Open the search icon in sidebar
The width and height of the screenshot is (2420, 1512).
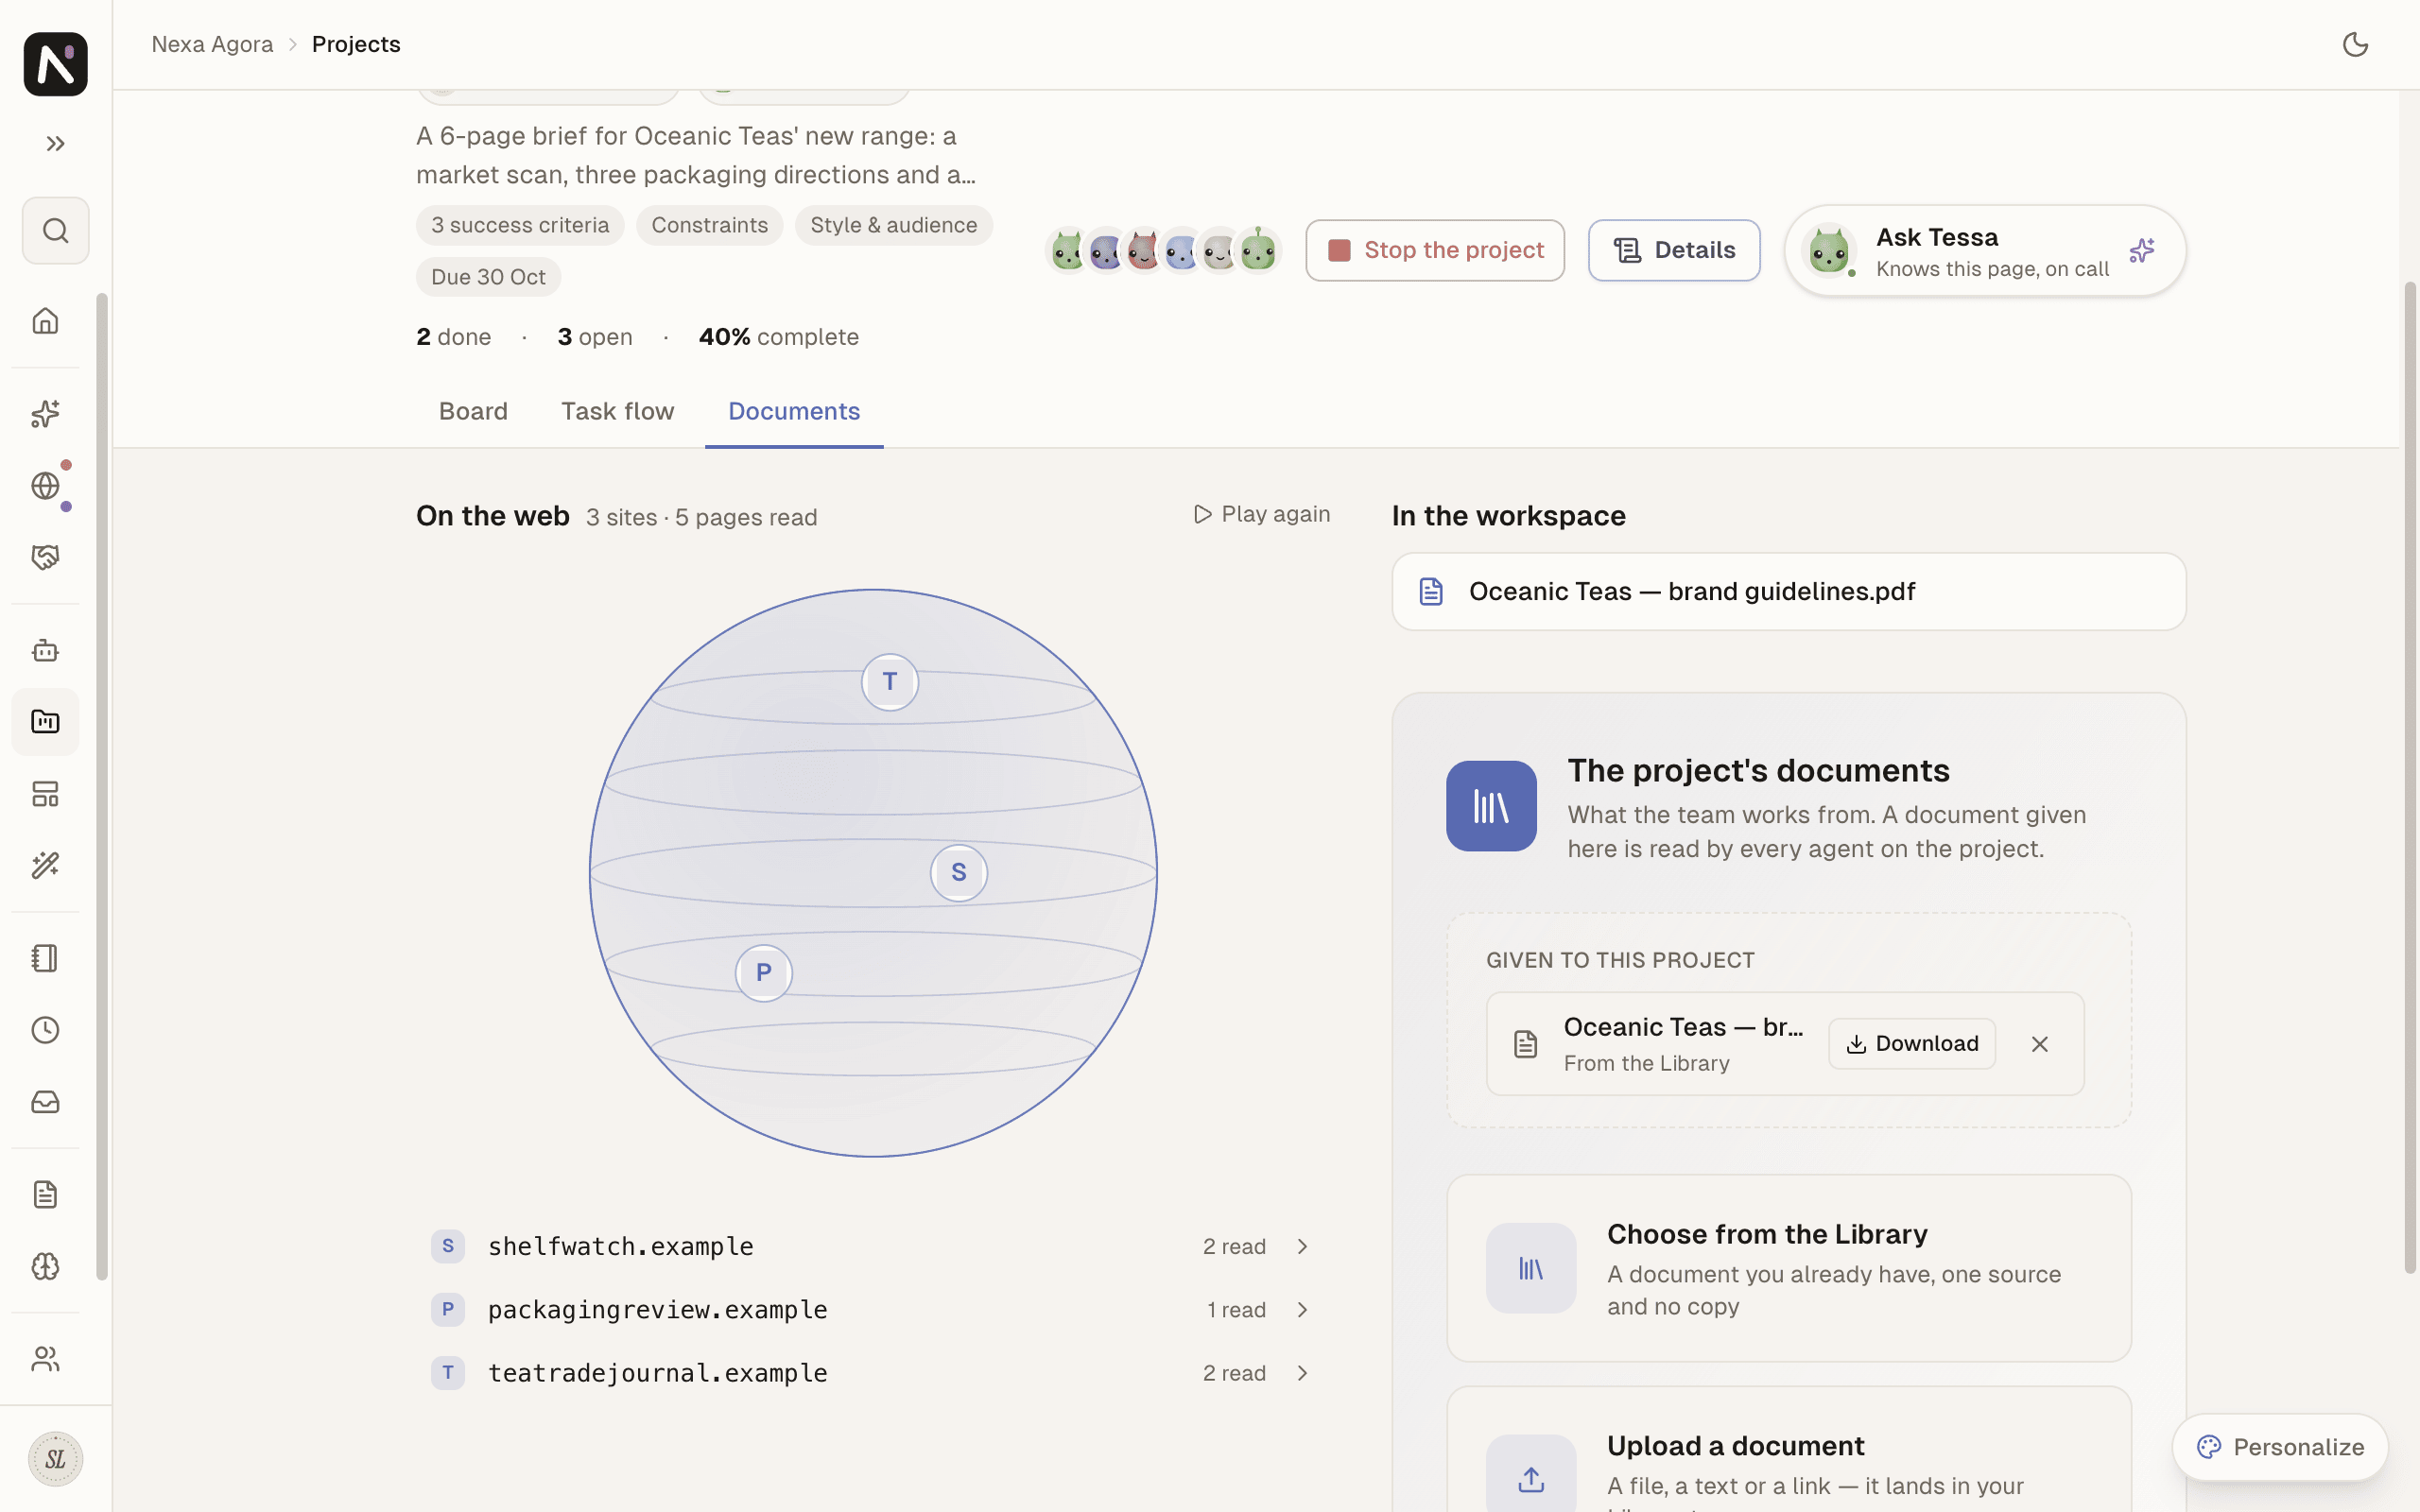55,231
